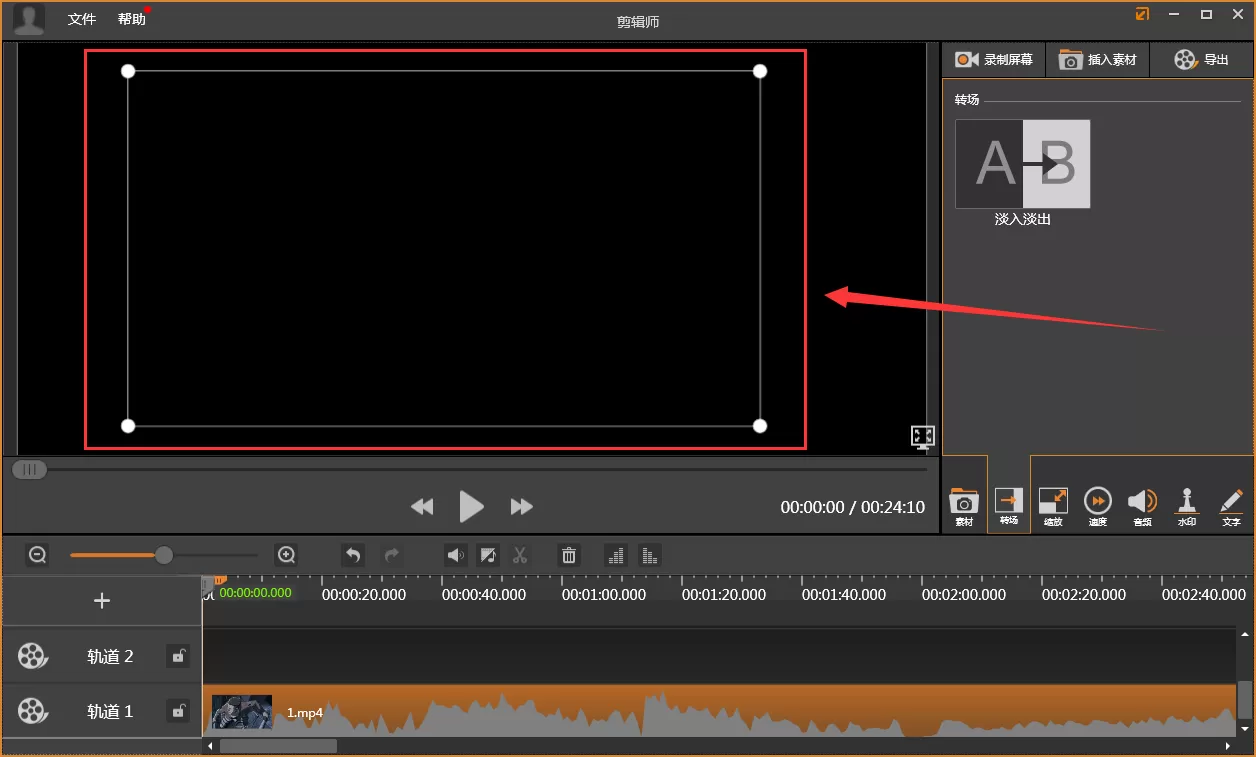Select the 1.mp4 clip thumbnail on track 1
This screenshot has width=1256, height=757.
[x=242, y=712]
